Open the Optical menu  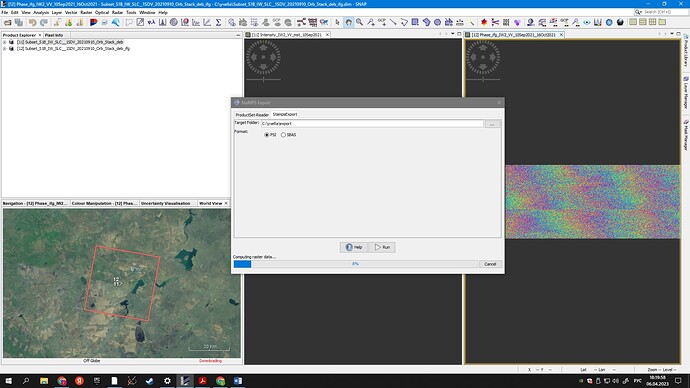(102, 12)
